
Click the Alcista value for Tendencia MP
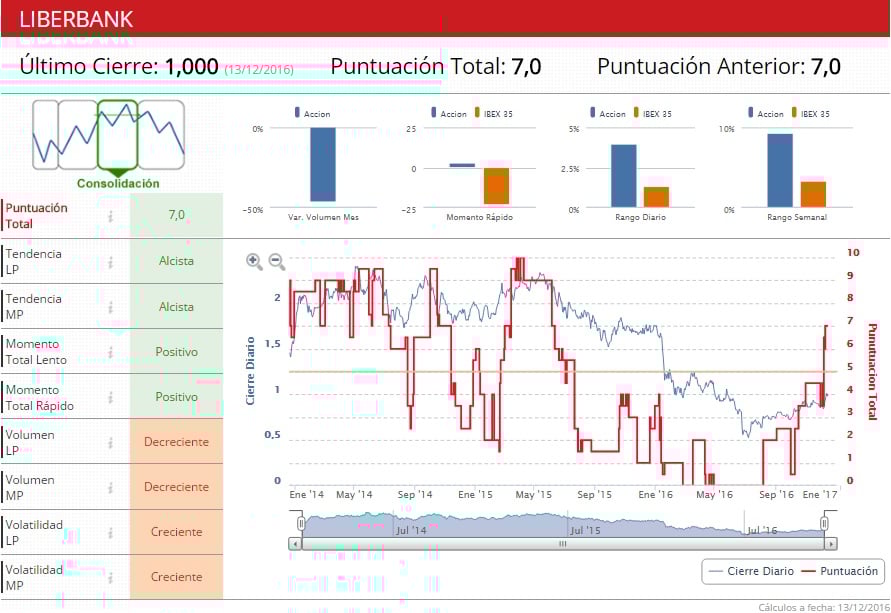tap(176, 307)
